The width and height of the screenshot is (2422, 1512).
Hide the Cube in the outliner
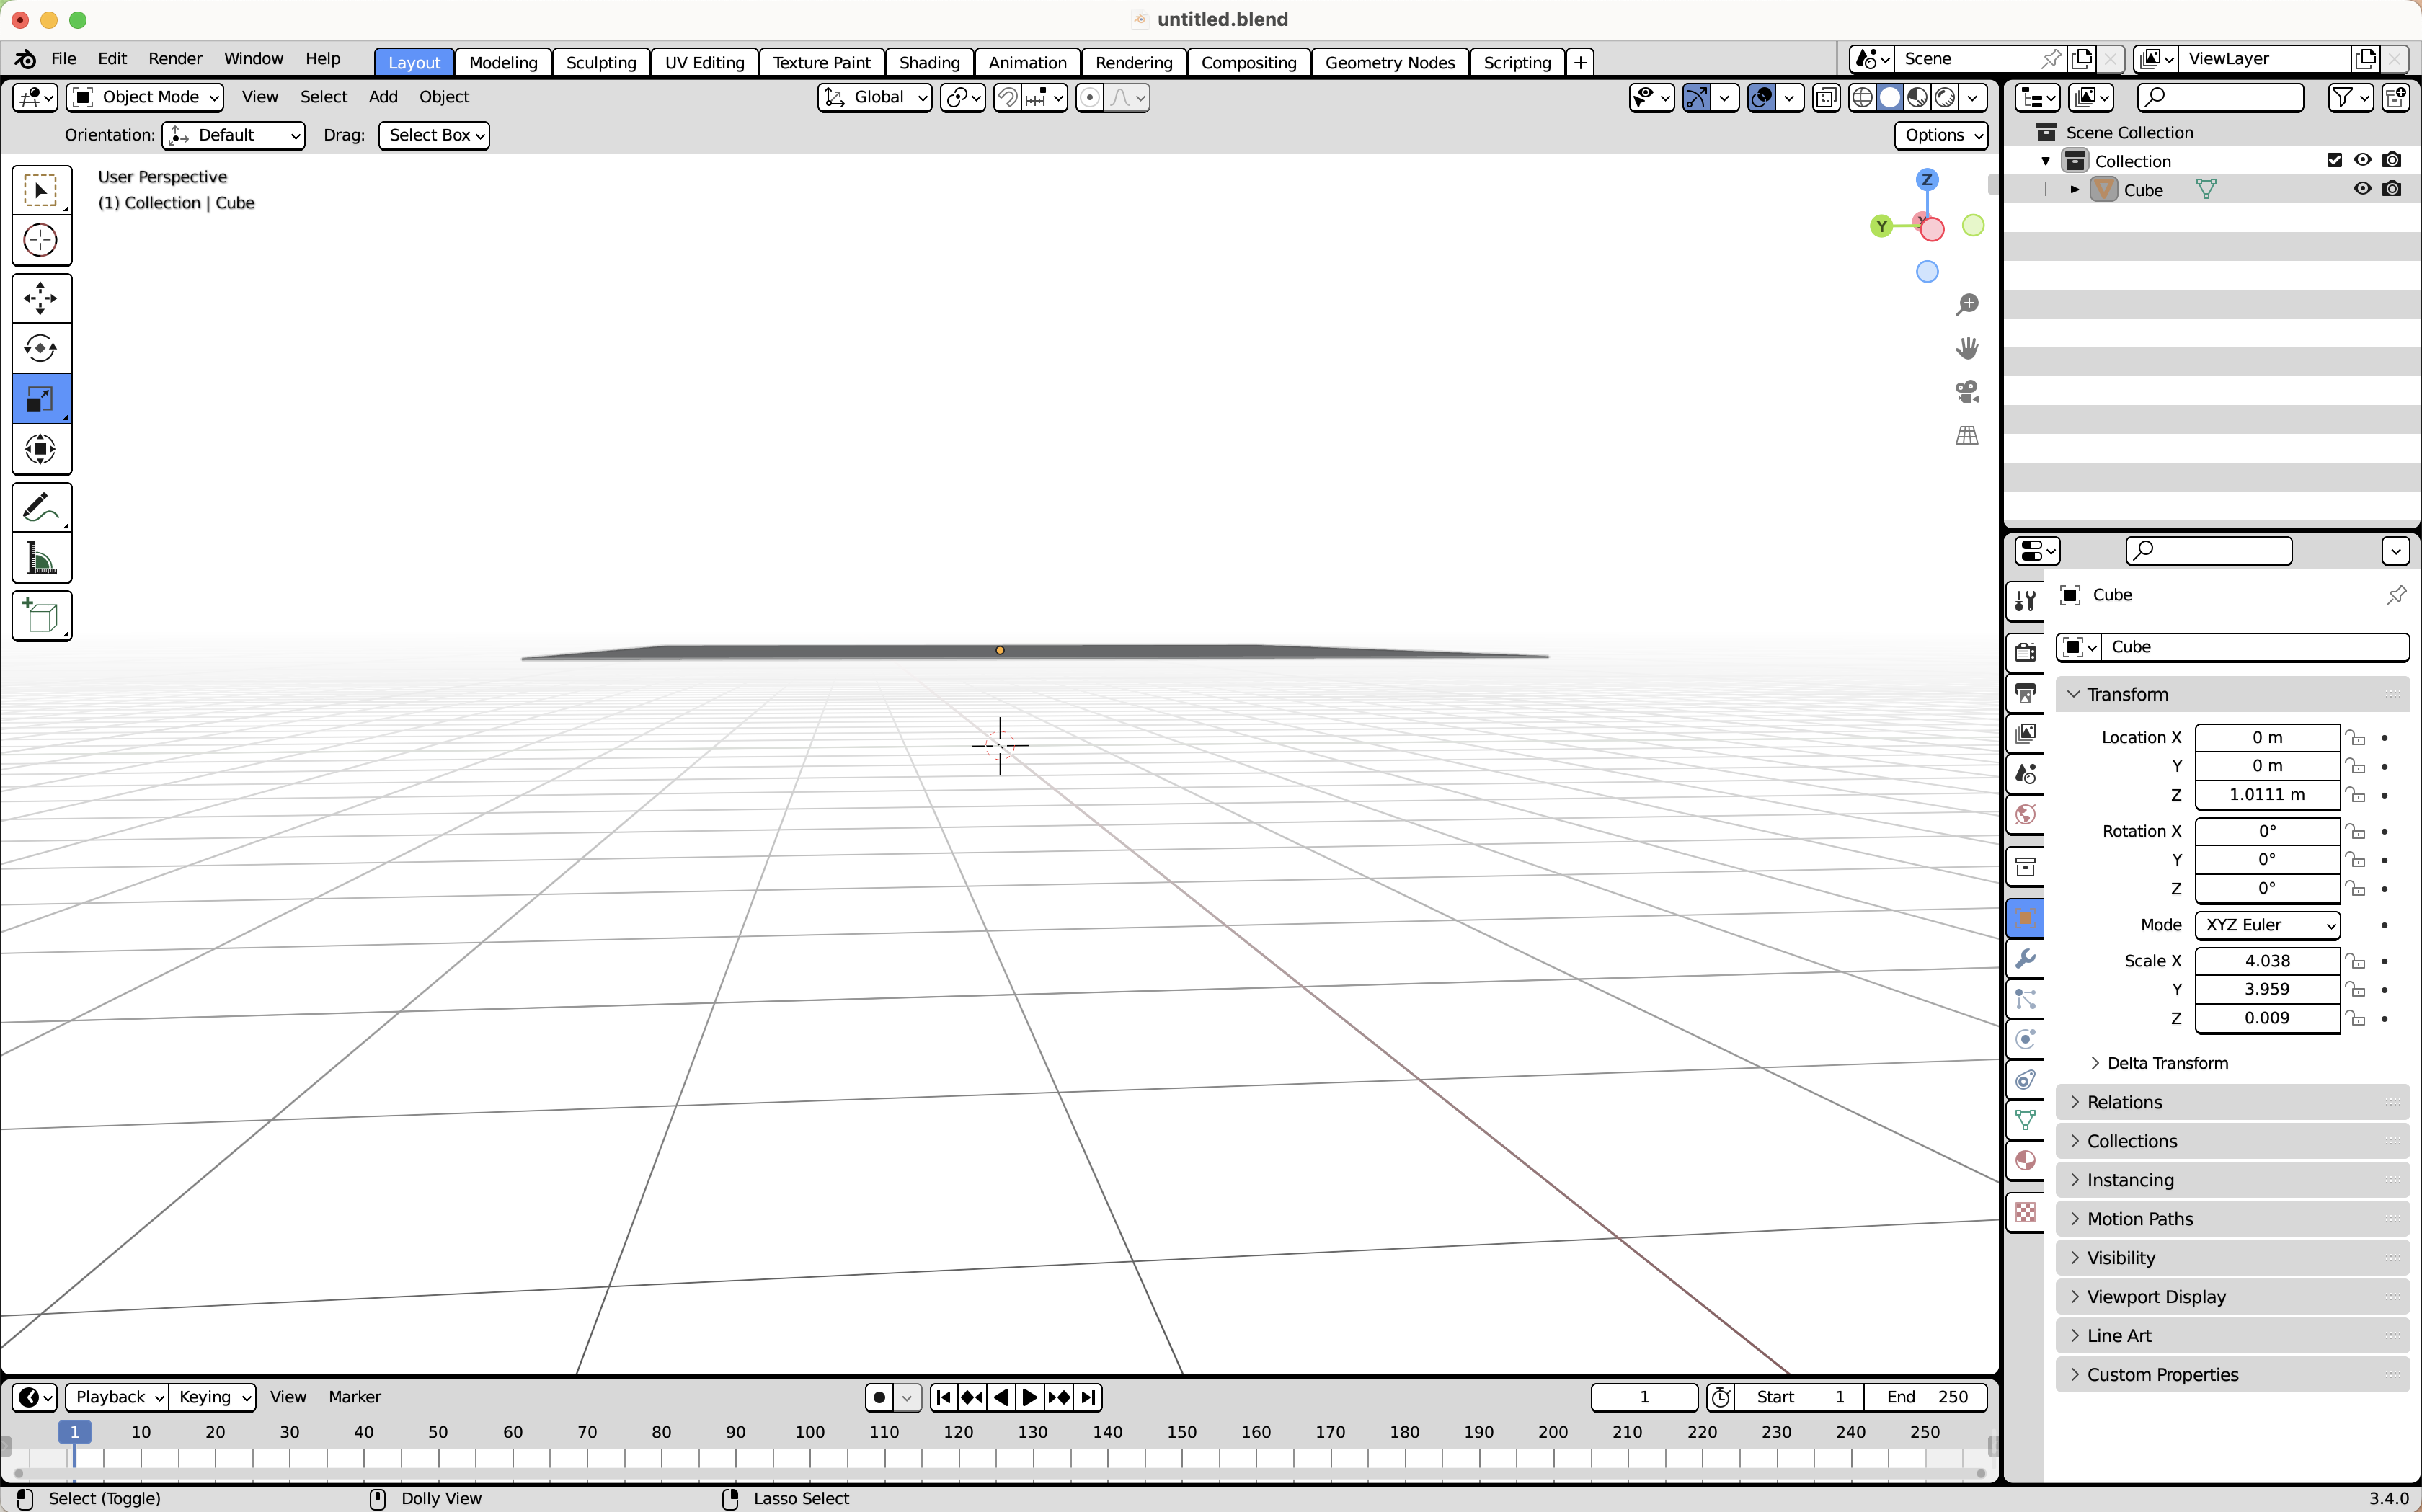[2362, 189]
